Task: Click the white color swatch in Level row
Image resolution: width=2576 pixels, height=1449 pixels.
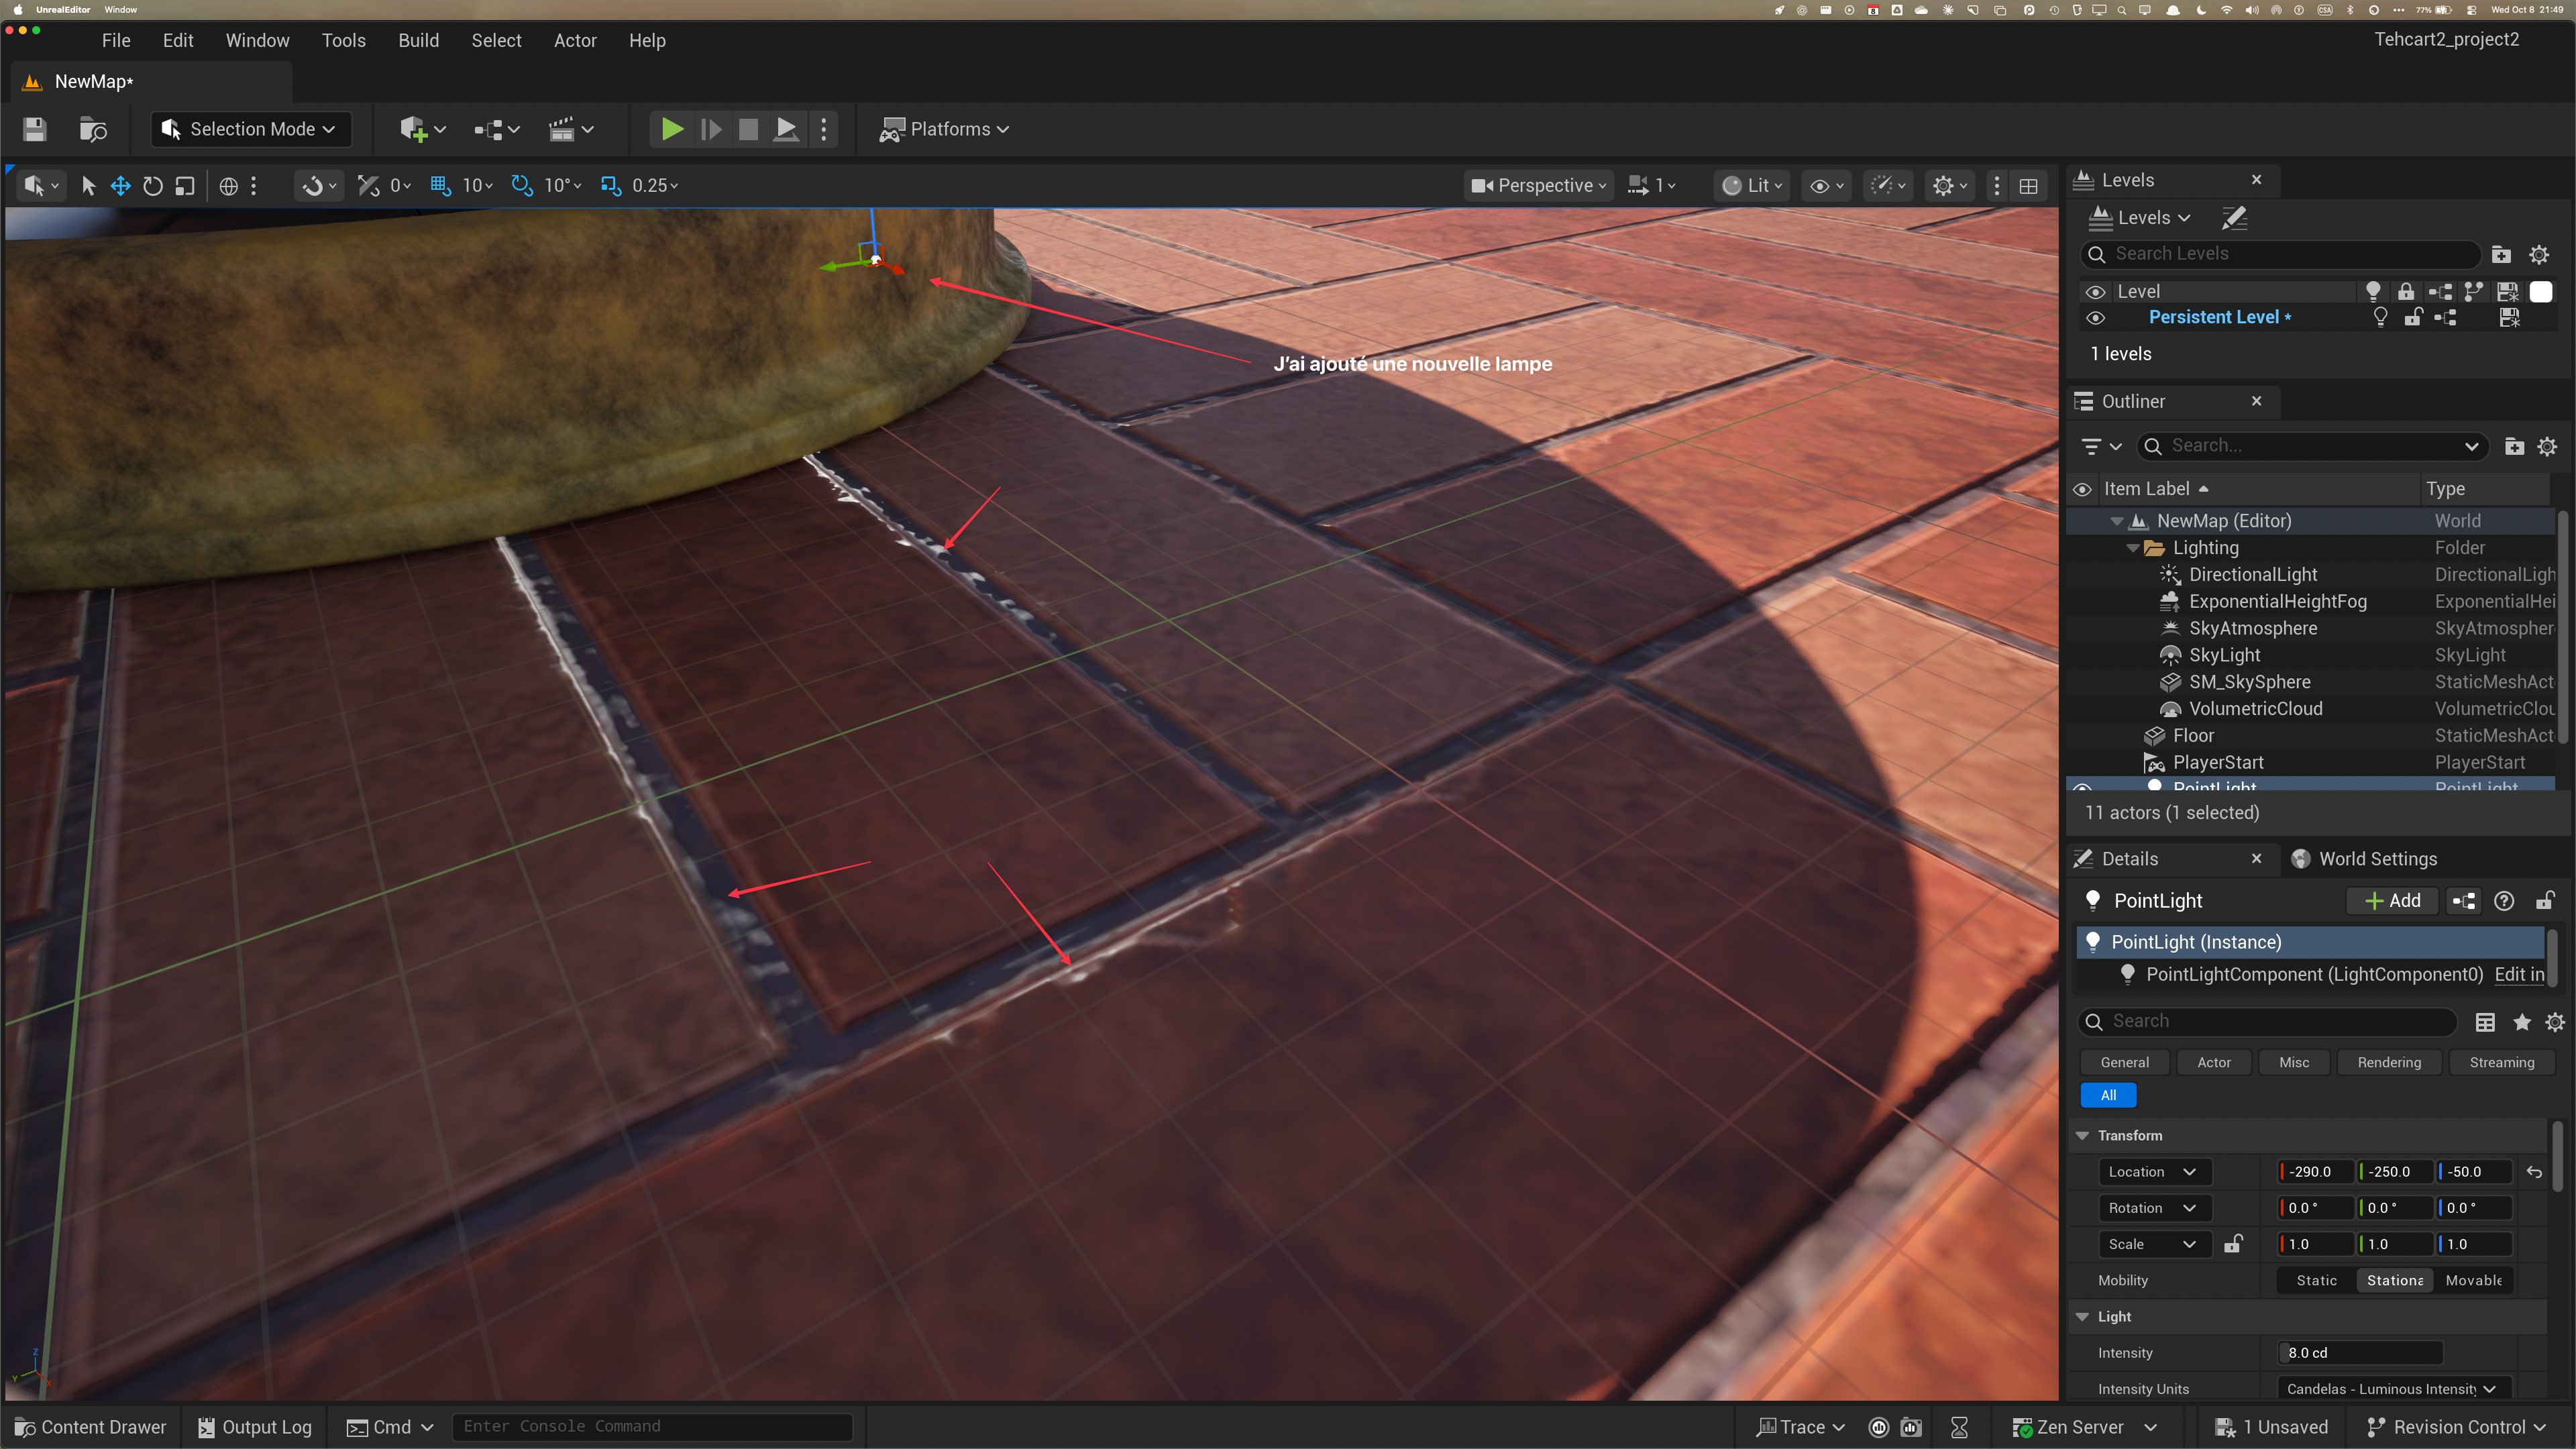Action: (x=2540, y=292)
